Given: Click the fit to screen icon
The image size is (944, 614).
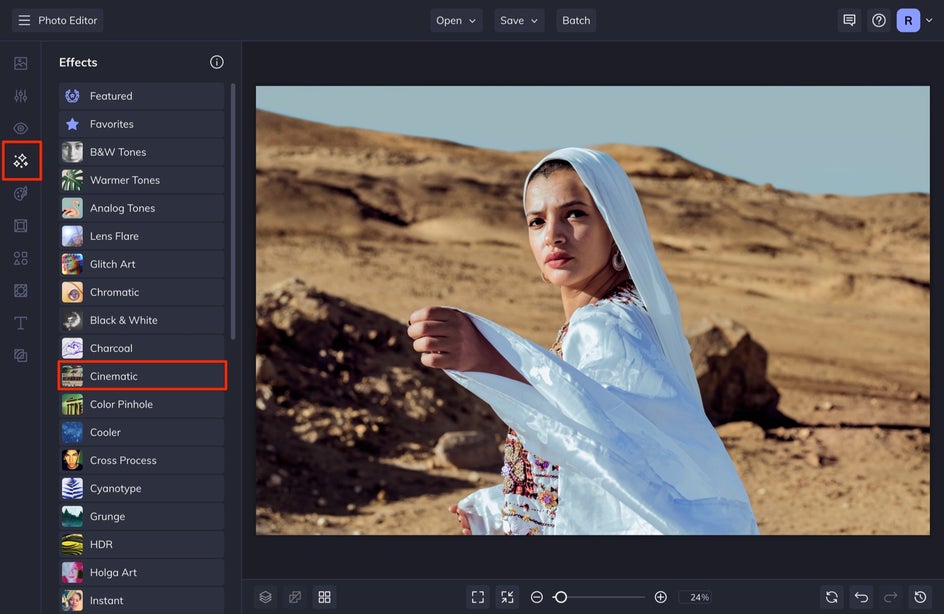Looking at the screenshot, I should coord(478,597).
